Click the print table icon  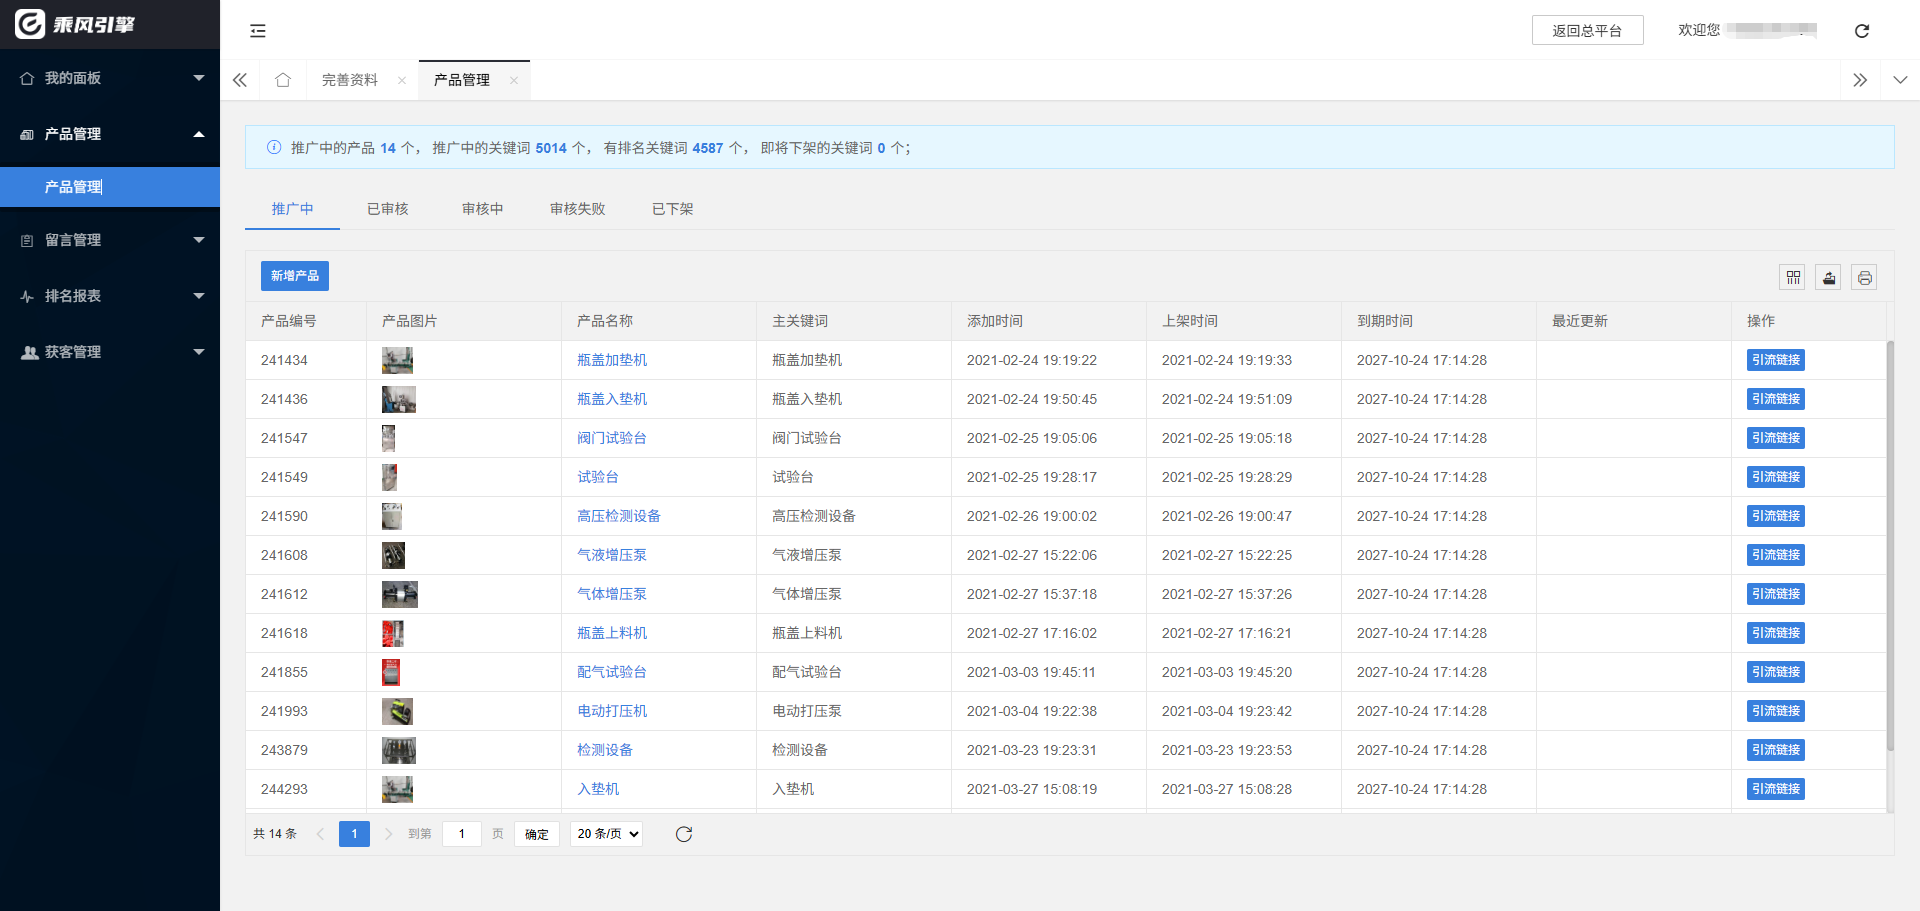pos(1864,278)
